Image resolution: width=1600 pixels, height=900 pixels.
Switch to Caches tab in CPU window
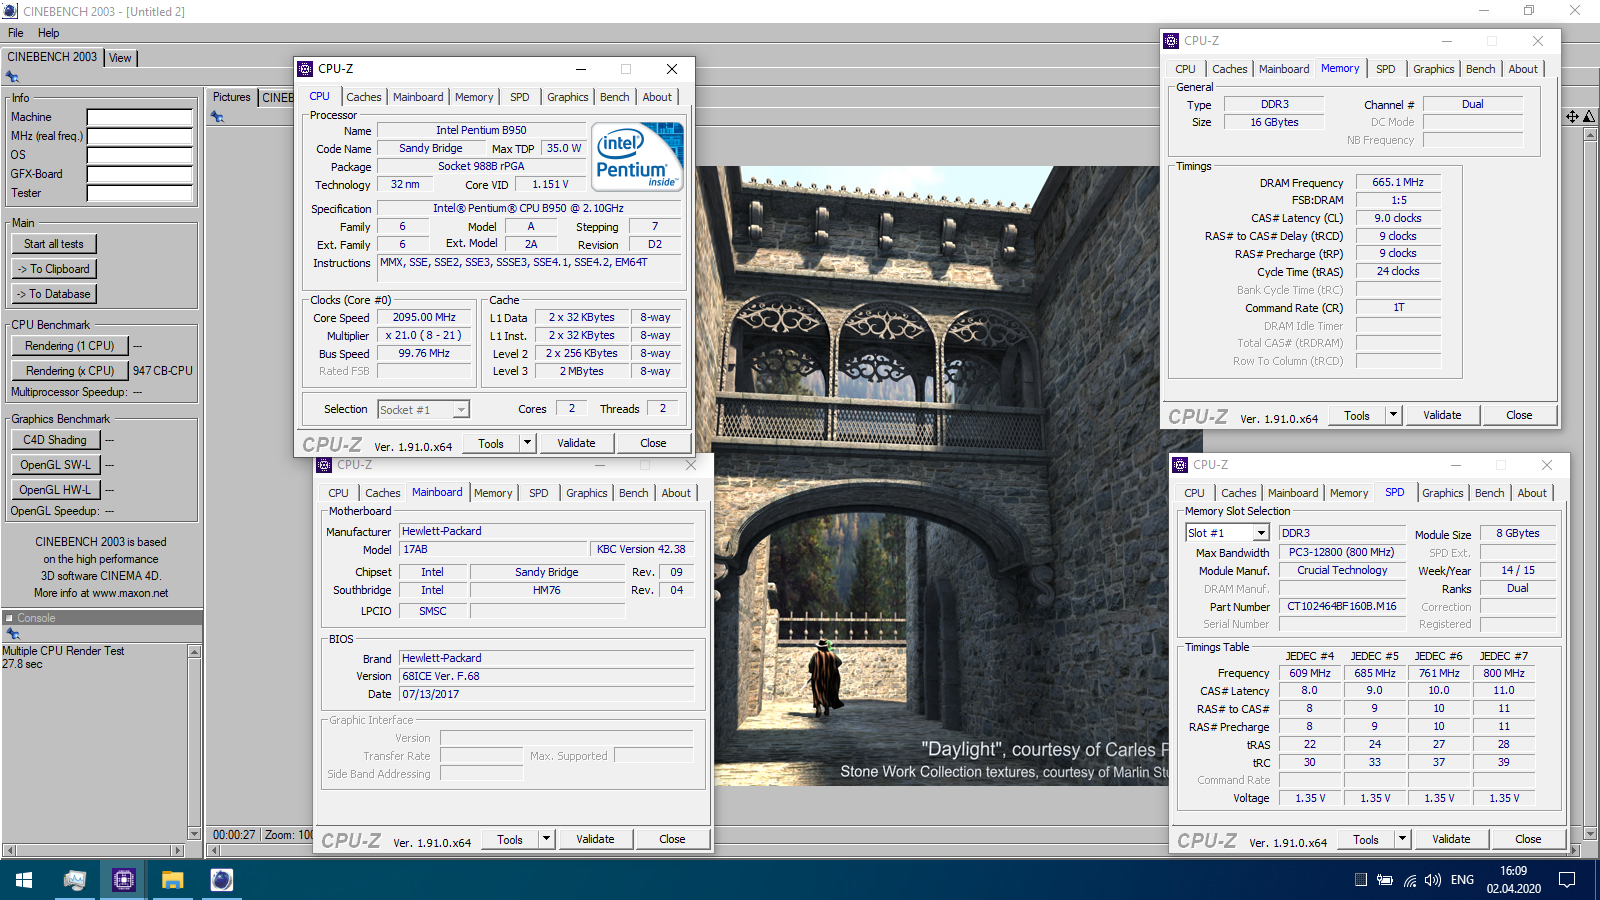364,97
